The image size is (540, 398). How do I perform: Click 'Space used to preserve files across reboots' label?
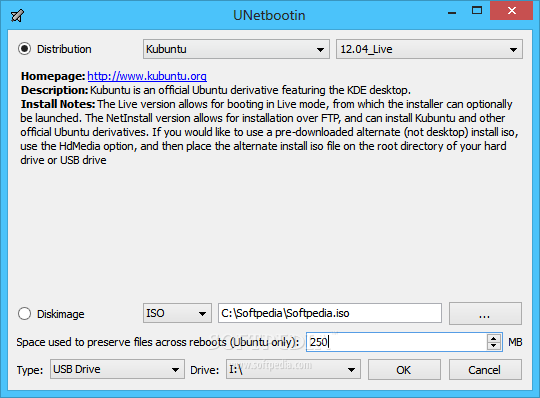pos(158,342)
